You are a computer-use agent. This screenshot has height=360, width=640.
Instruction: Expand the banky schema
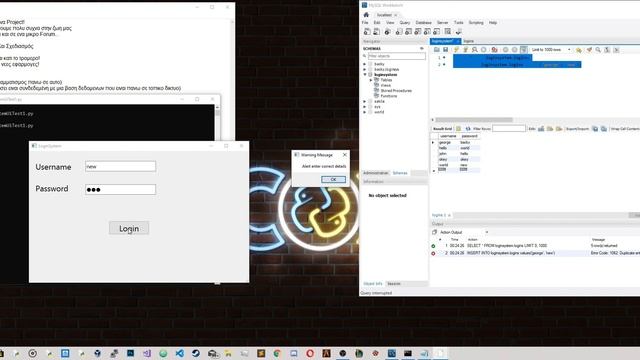(364, 64)
